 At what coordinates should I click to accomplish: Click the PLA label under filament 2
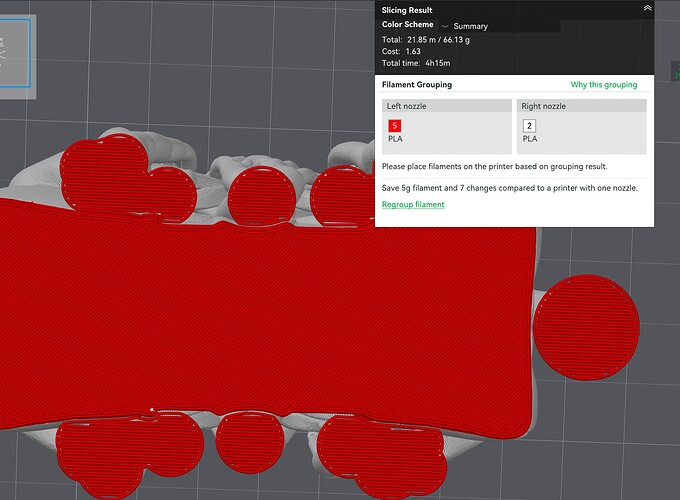530,139
